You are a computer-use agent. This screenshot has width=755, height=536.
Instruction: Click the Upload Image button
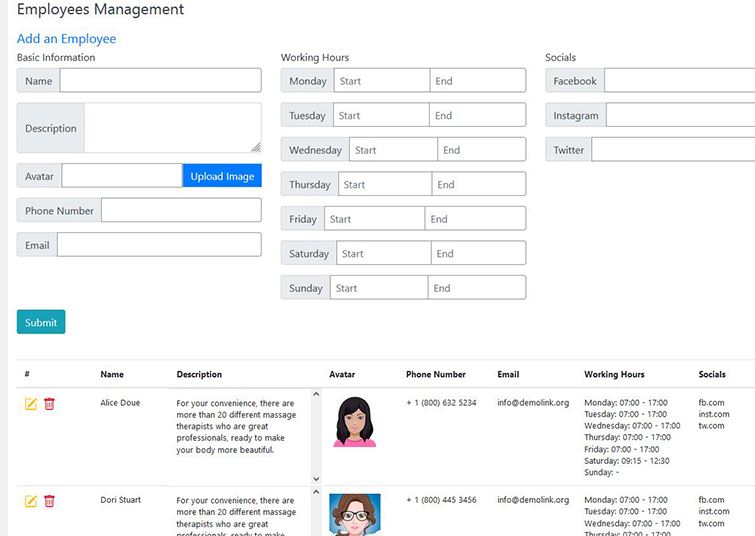[x=222, y=176]
